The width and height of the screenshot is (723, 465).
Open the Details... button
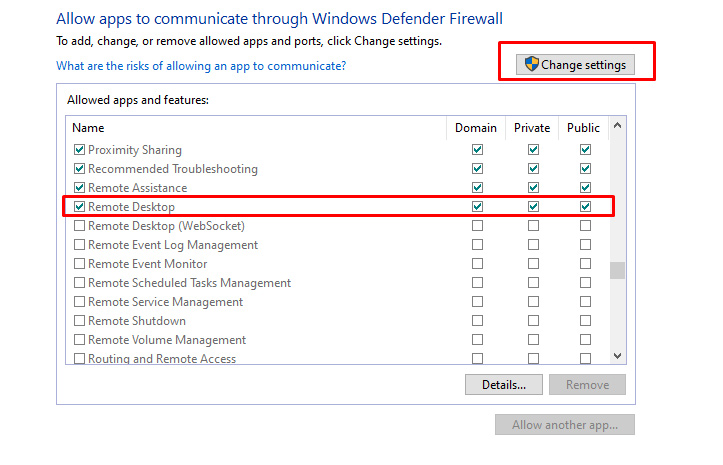503,385
